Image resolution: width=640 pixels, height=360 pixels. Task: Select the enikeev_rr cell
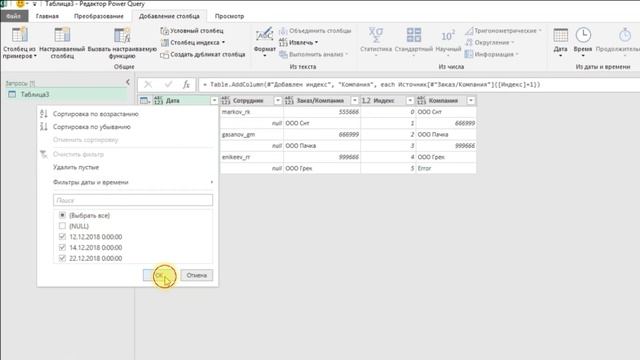[252, 157]
